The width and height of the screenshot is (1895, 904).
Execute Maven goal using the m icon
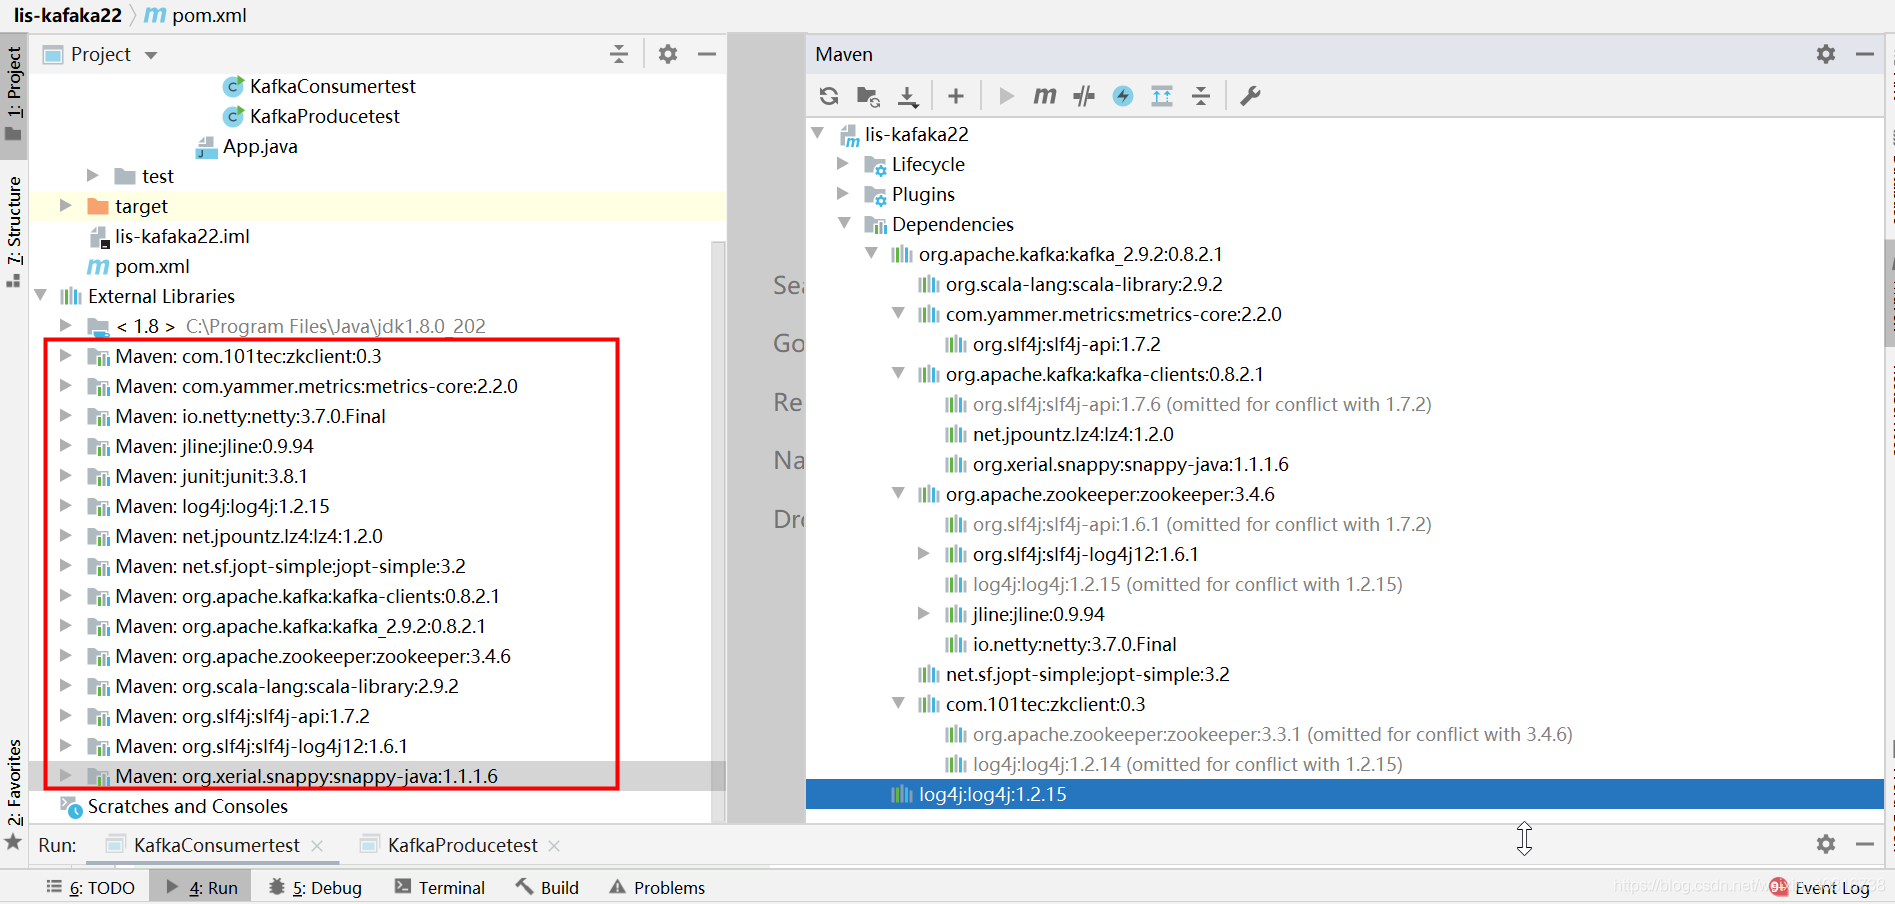pos(1044,96)
